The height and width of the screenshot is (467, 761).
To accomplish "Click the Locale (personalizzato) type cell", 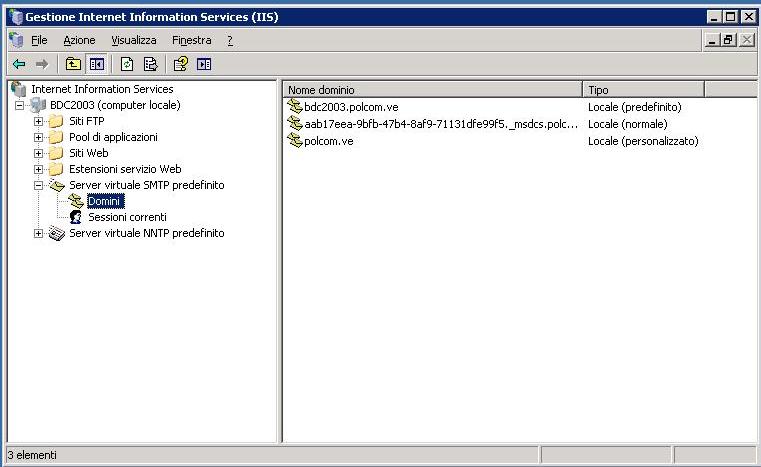I will click(643, 141).
